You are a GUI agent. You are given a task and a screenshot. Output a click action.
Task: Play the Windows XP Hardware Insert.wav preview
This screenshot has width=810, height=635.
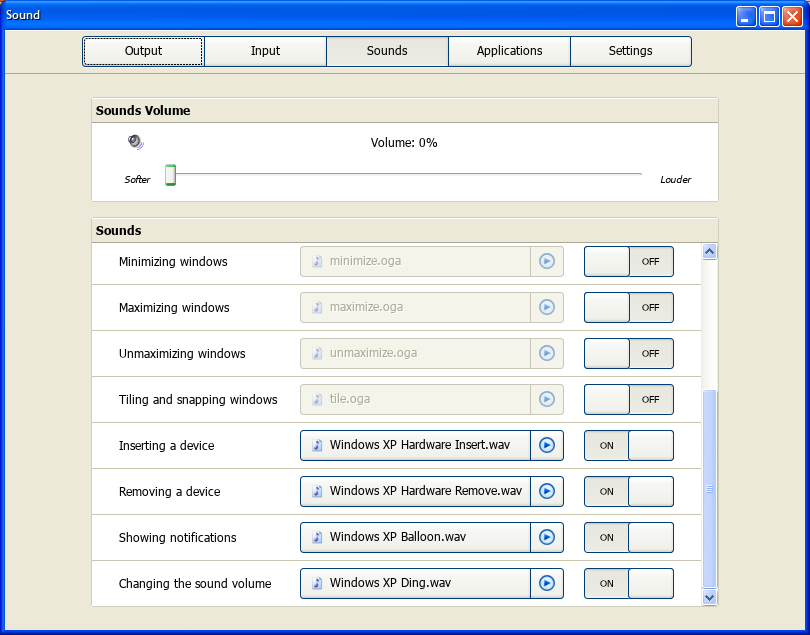point(547,445)
